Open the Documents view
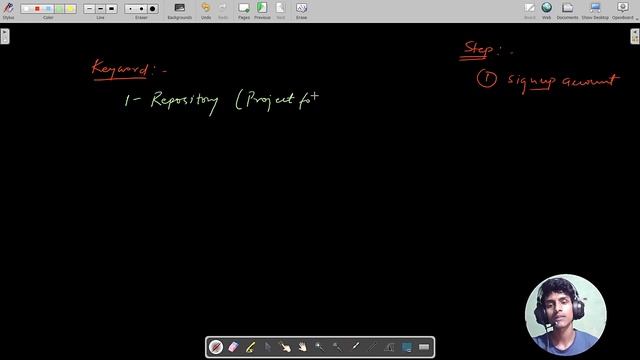Image resolution: width=640 pixels, height=360 pixels. [567, 10]
